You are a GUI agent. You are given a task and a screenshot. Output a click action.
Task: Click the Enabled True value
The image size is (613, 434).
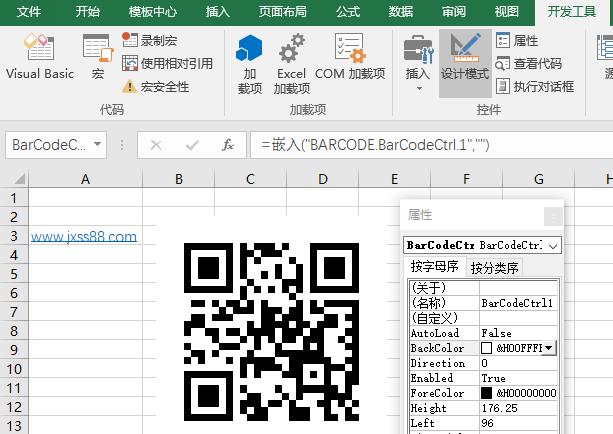(518, 378)
